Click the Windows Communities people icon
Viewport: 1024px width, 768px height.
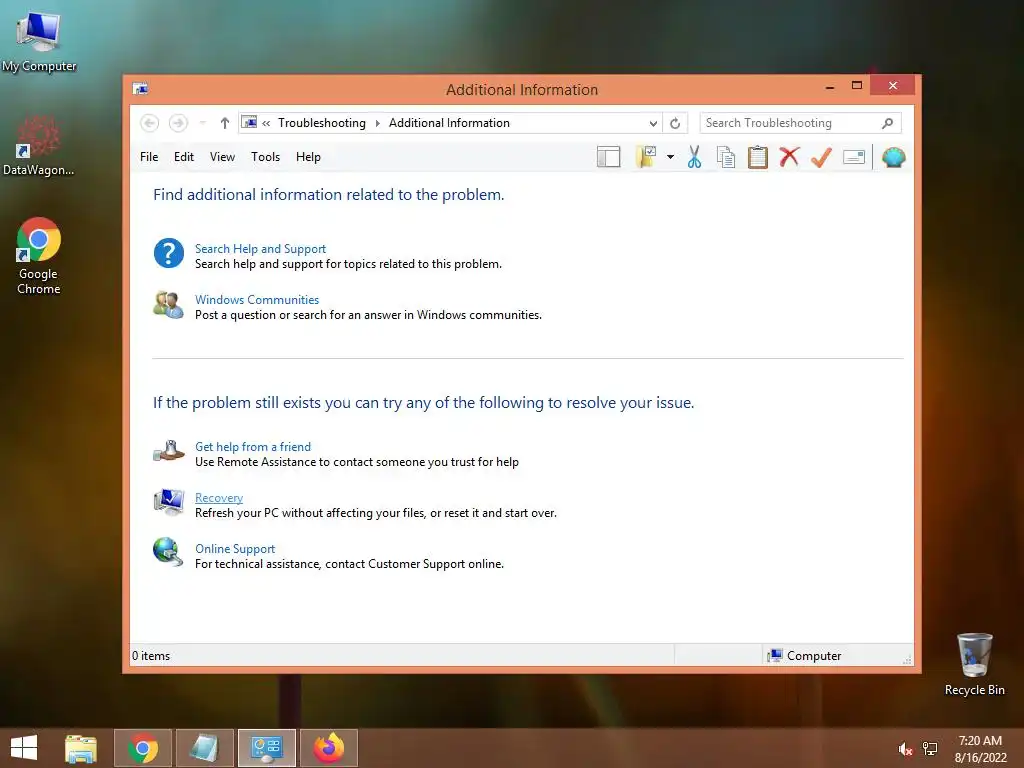pyautogui.click(x=168, y=304)
